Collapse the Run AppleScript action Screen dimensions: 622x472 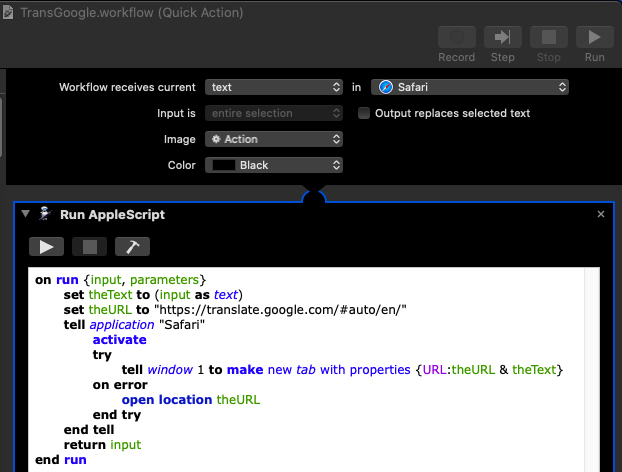click(25, 214)
